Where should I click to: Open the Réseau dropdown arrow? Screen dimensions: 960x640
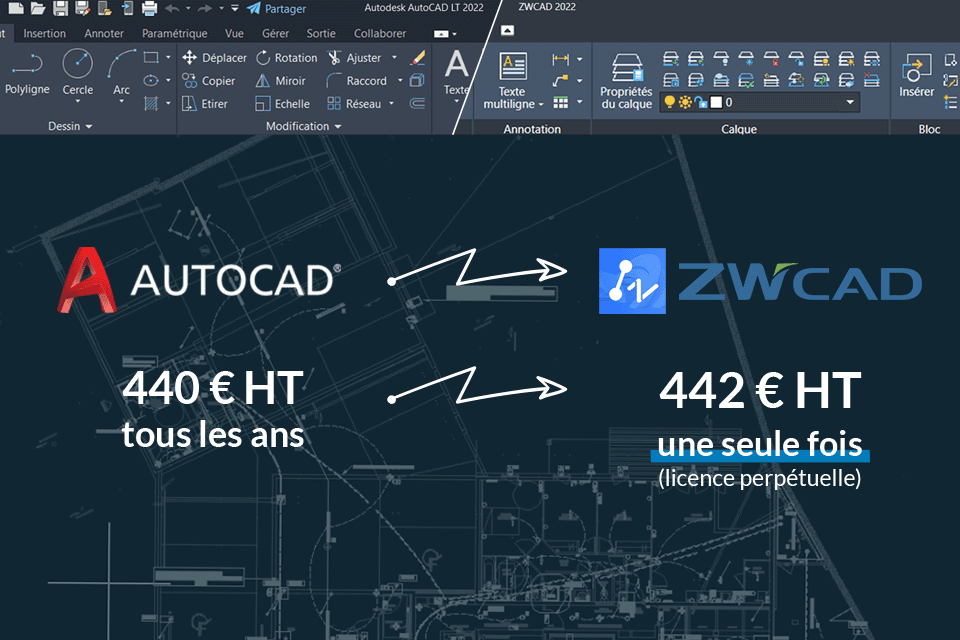pyautogui.click(x=391, y=104)
